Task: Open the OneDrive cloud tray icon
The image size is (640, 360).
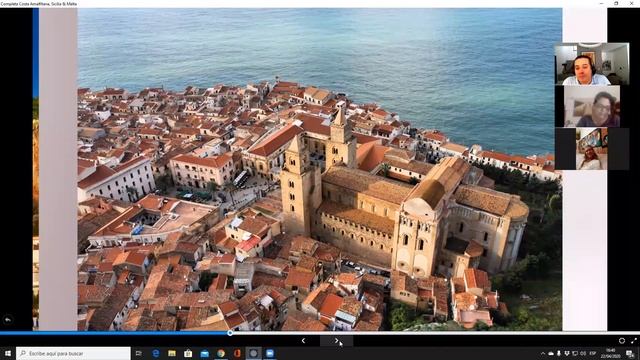Action: (x=551, y=353)
